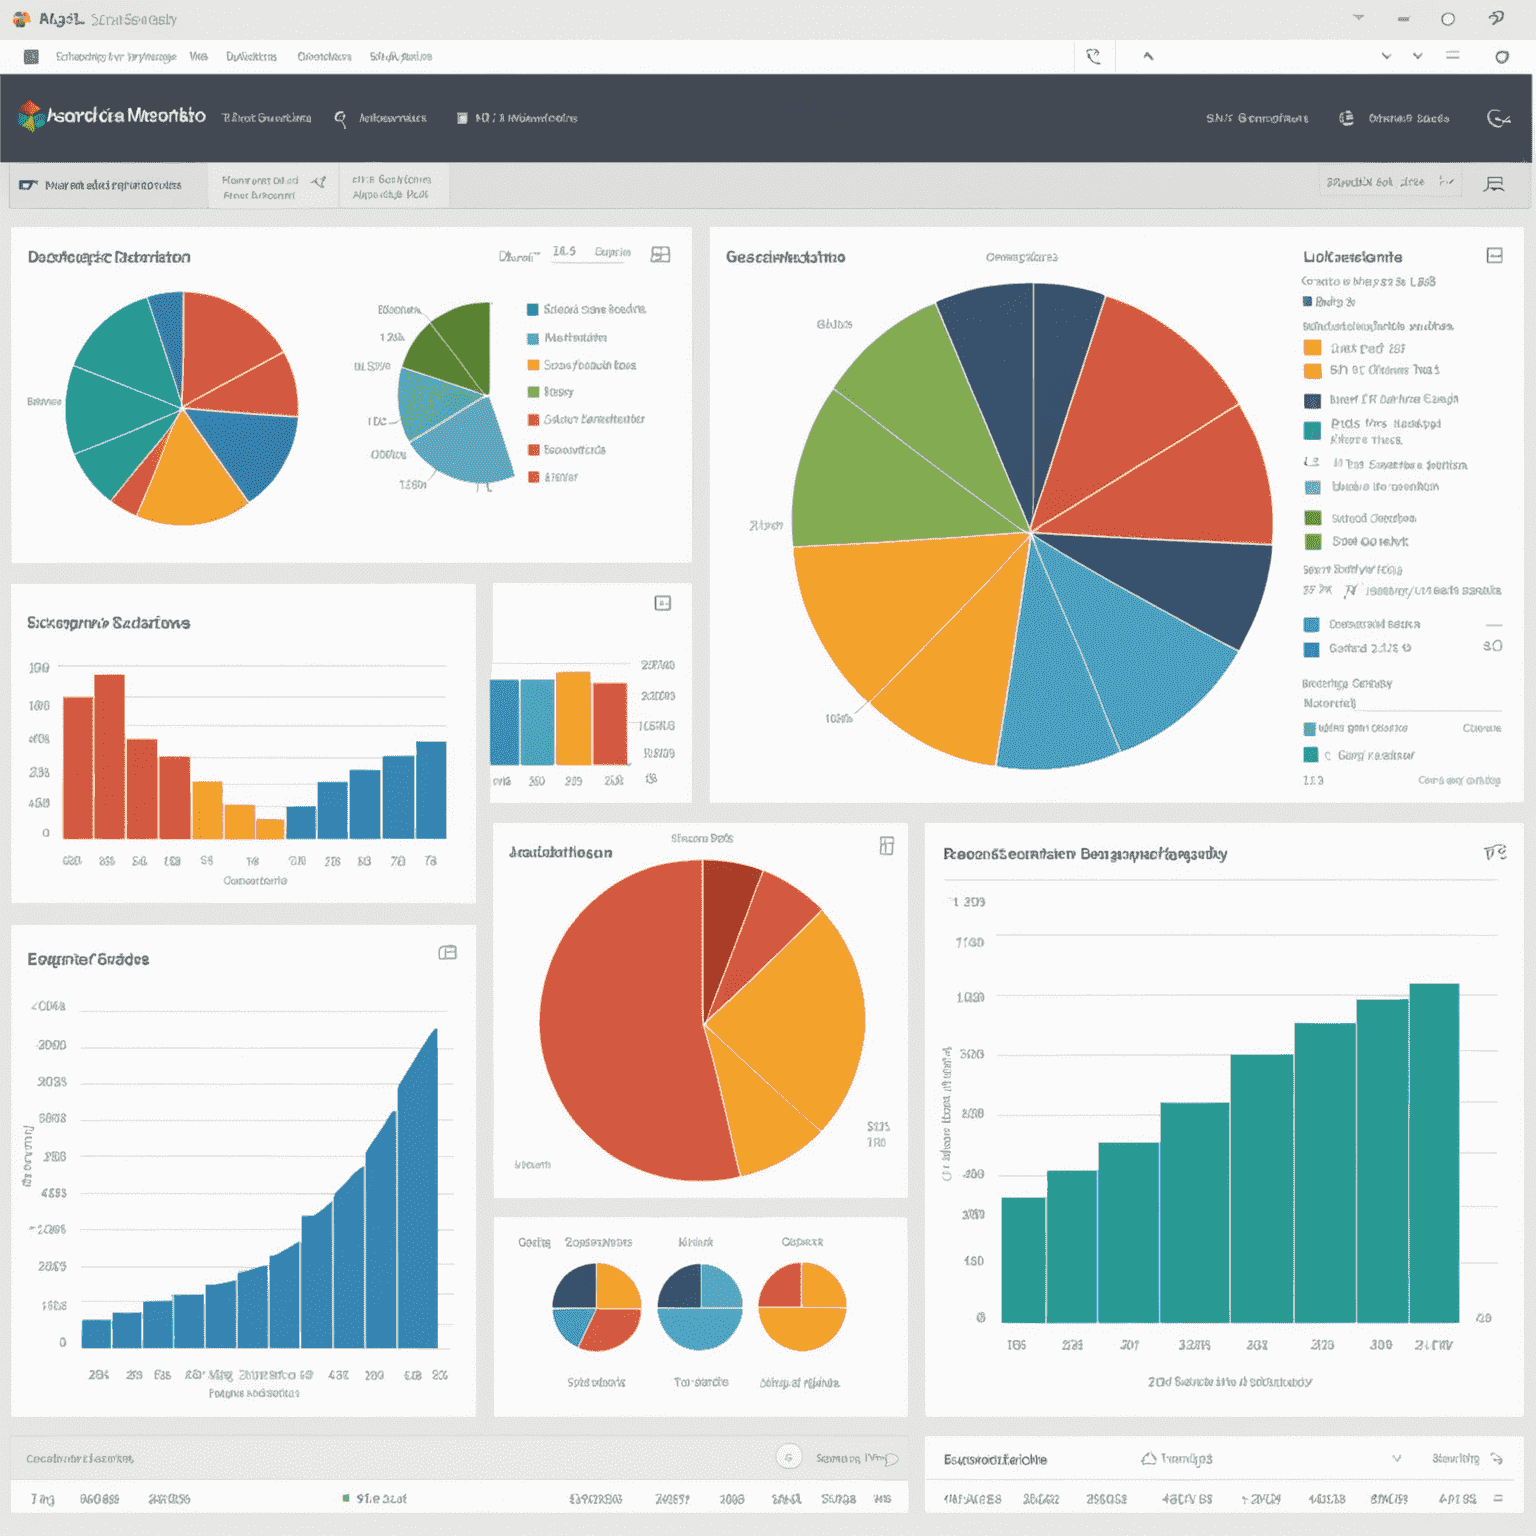Select the middle blue mini pie chart thumbnail
Screen dimensions: 1536x1536
pos(700,1307)
